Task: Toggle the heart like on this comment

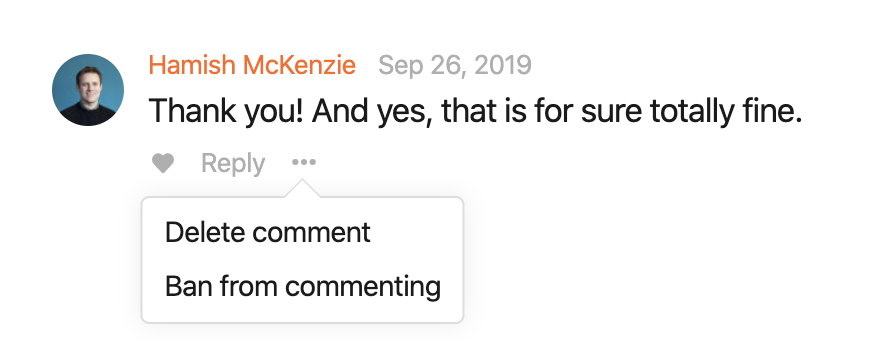Action: pos(163,164)
